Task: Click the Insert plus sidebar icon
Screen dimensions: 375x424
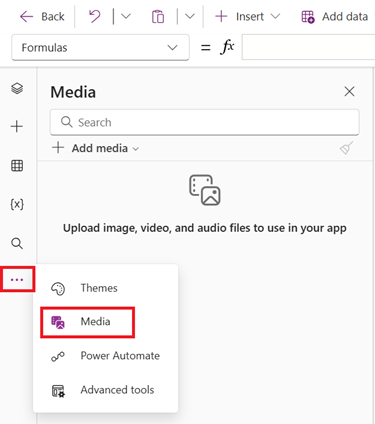Action: (17, 127)
